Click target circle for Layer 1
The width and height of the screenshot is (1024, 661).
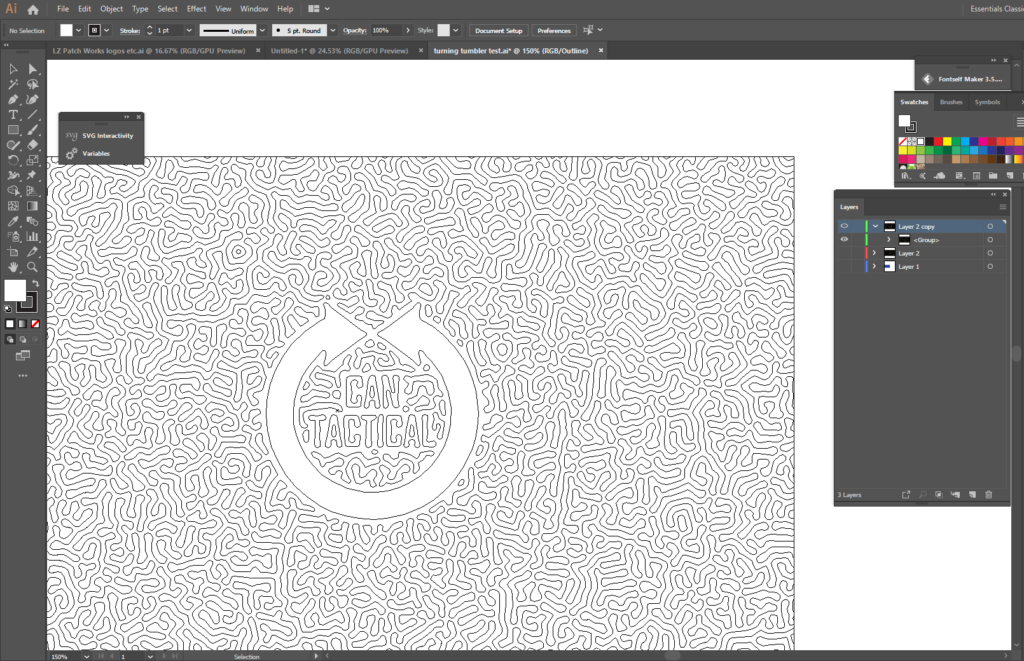[990, 266]
